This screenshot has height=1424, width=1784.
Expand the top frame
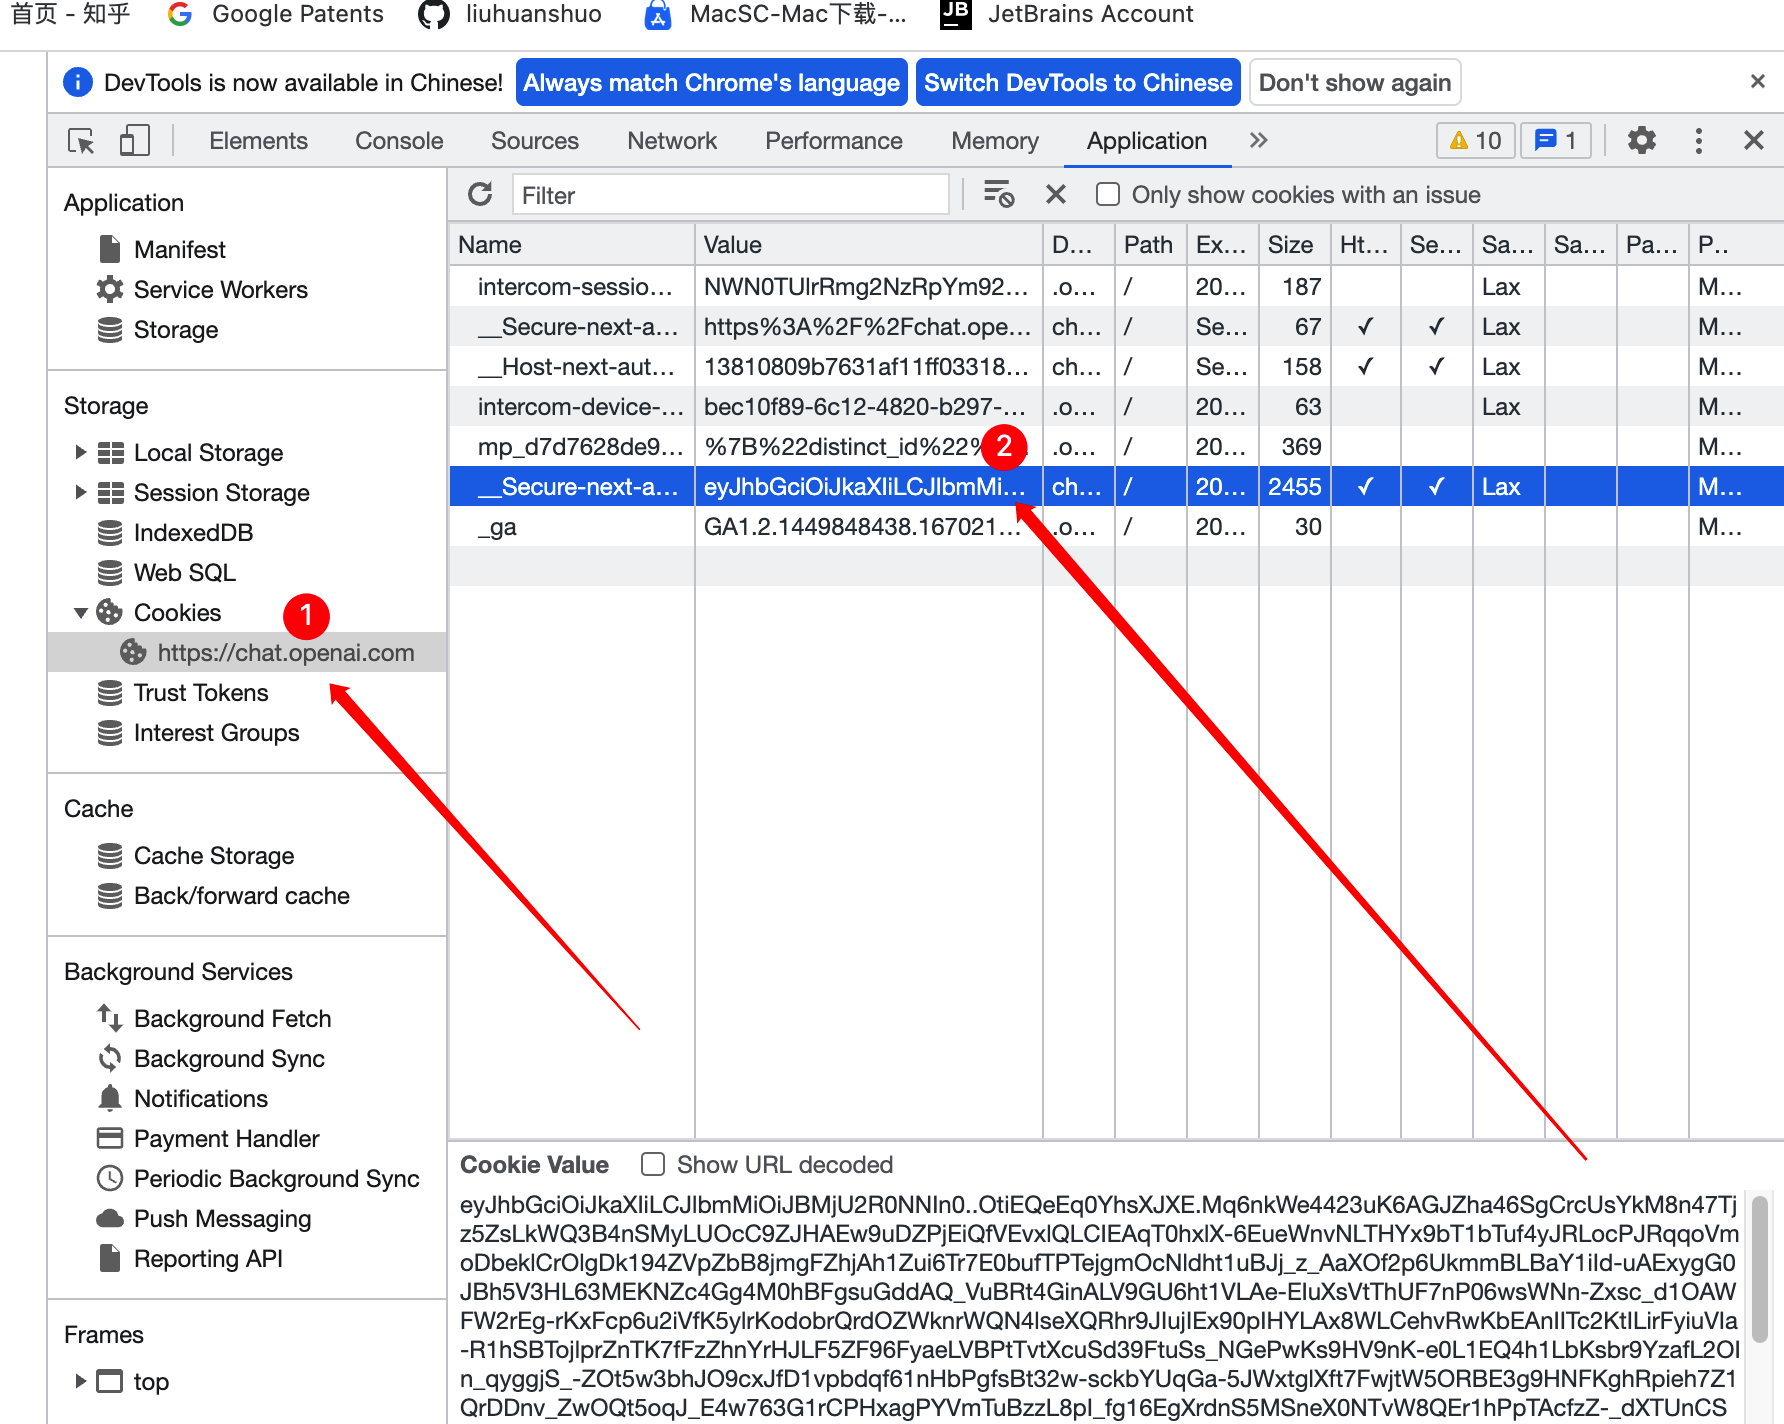click(x=81, y=1381)
